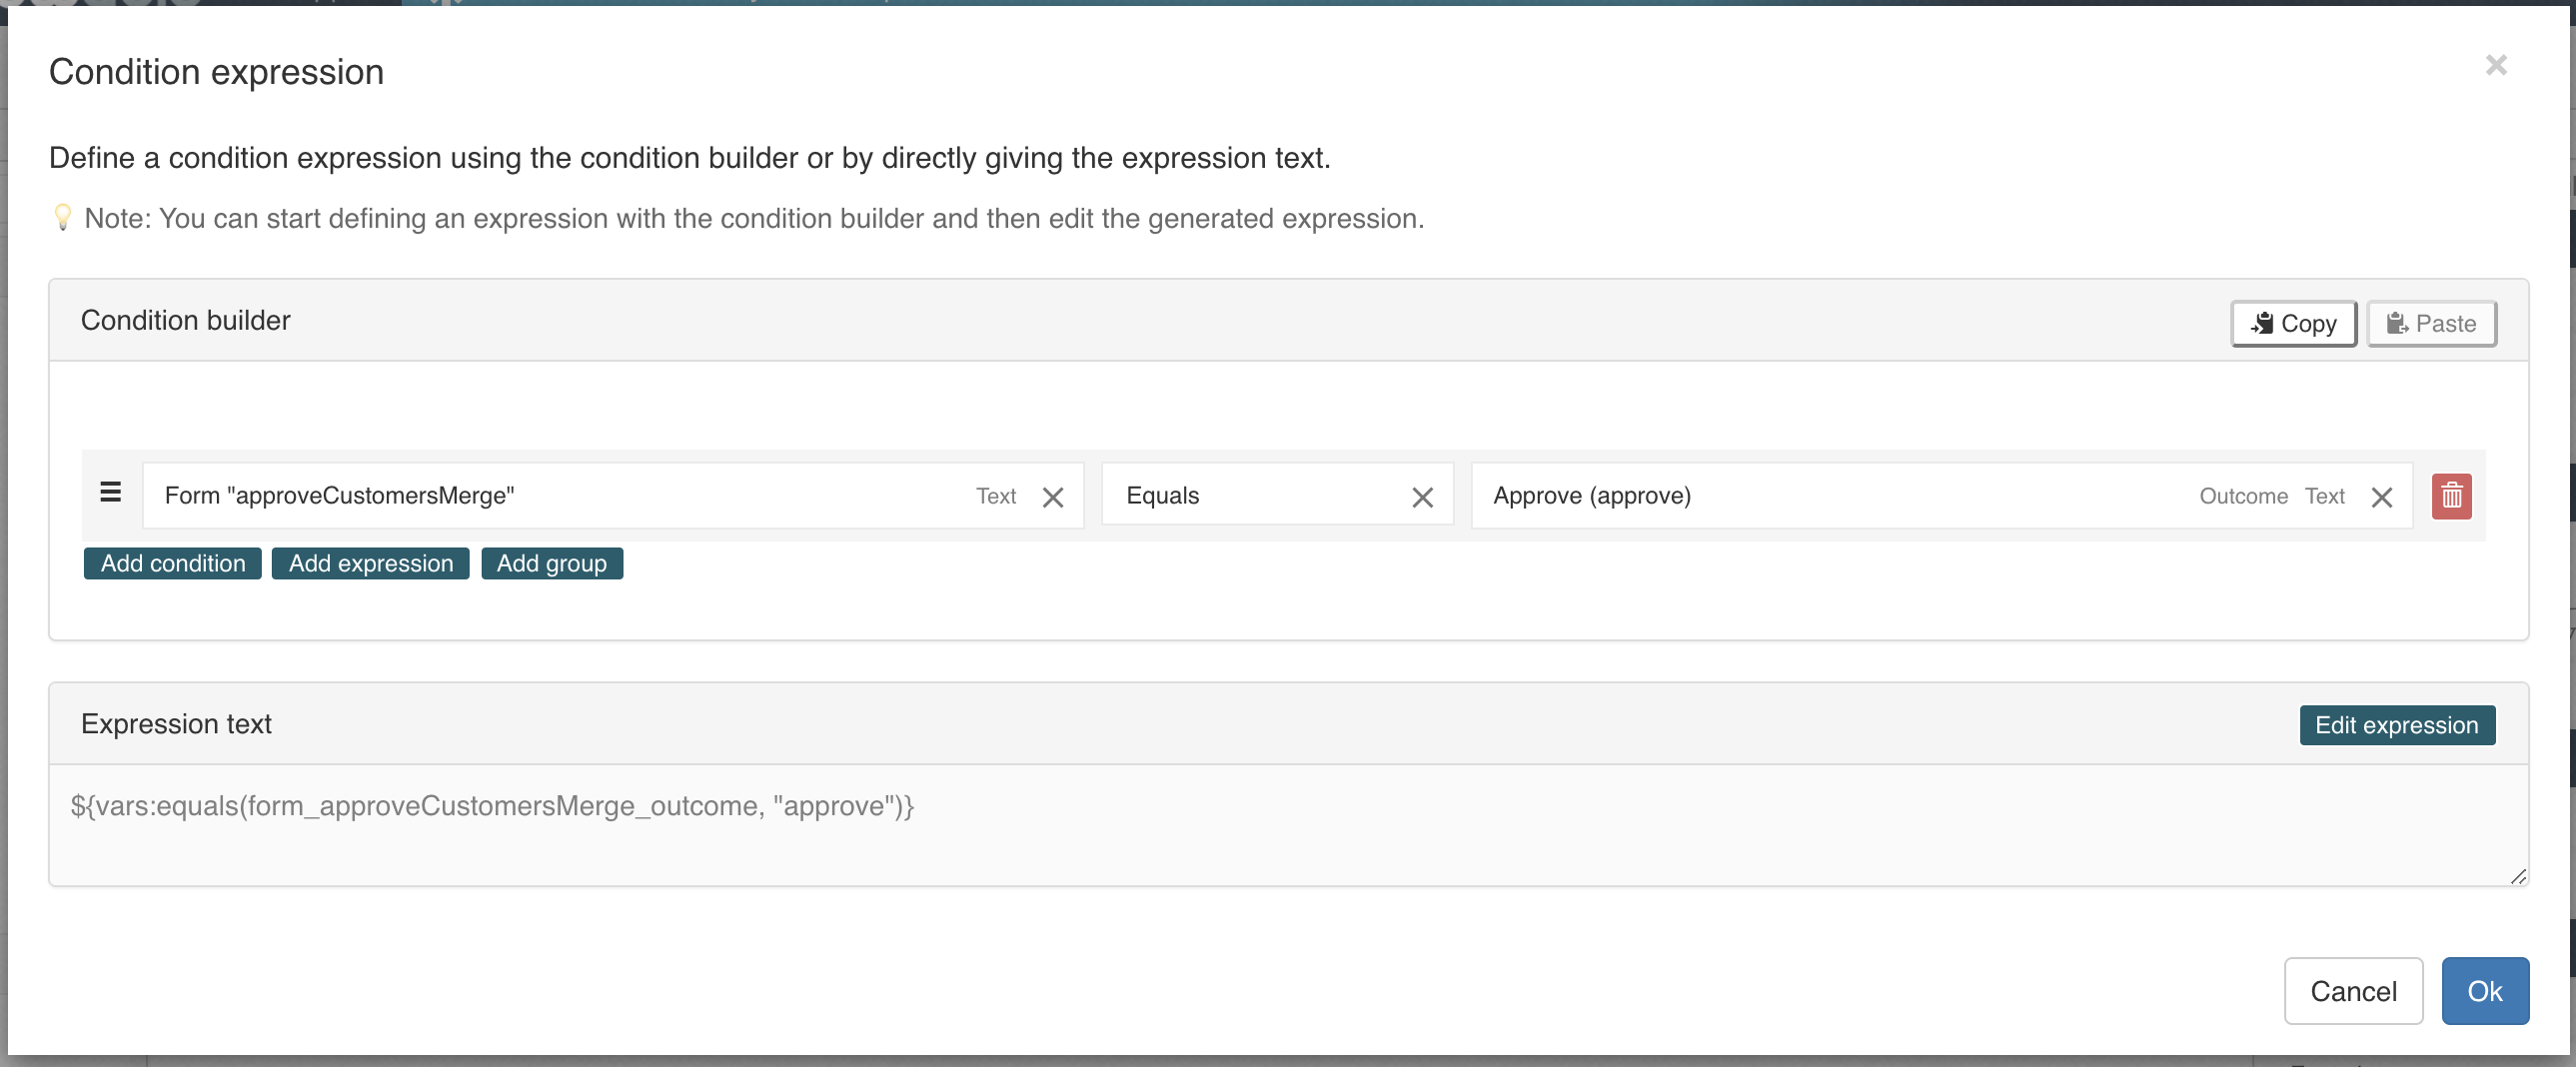2576x1067 pixels.
Task: Grab the condition row drag handle
Action: 110,492
